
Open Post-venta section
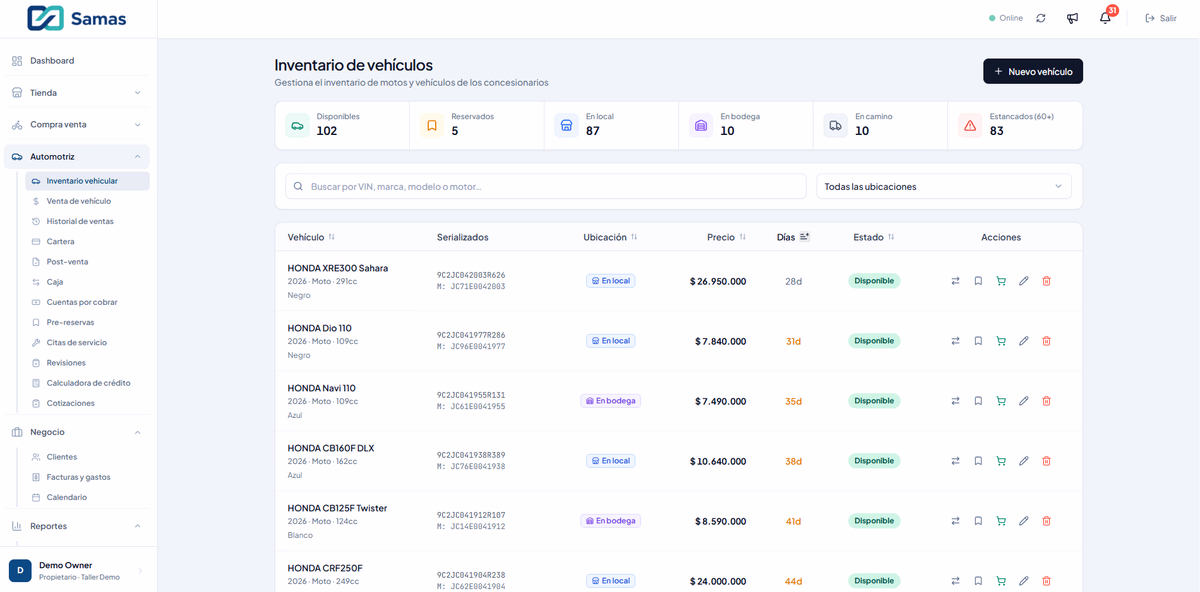point(87,262)
